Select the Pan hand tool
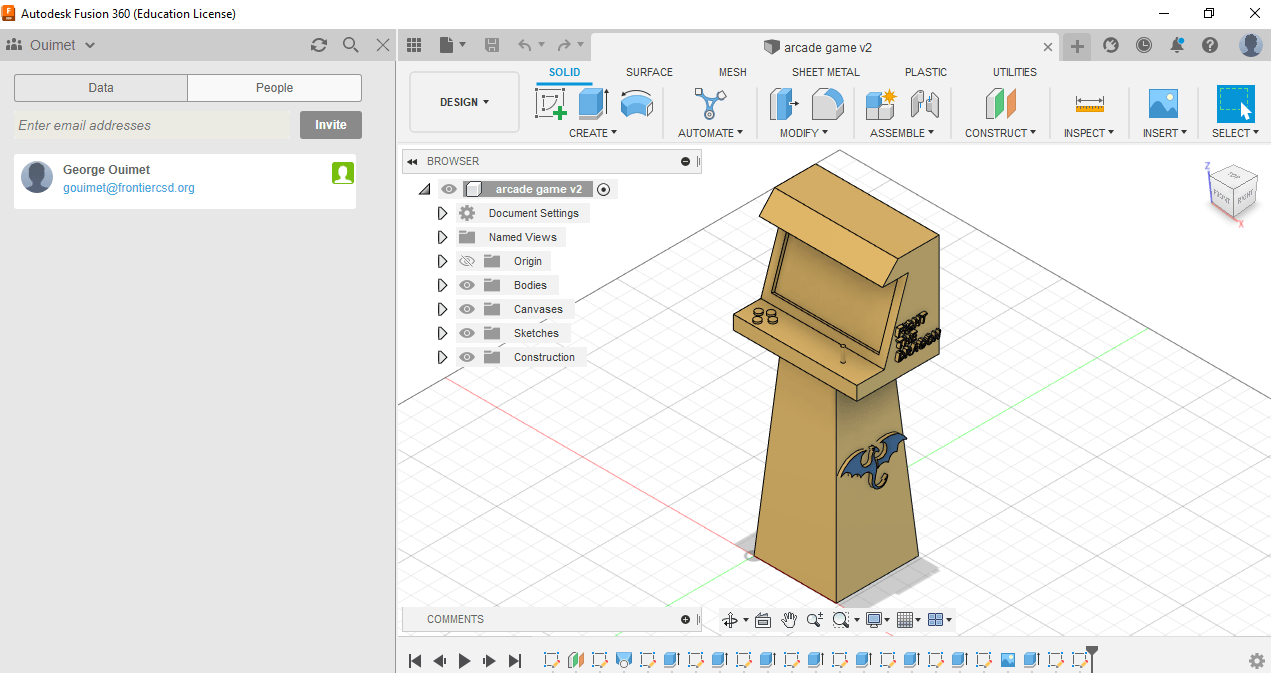Screen dimensions: 1271x673 pyautogui.click(x=789, y=620)
